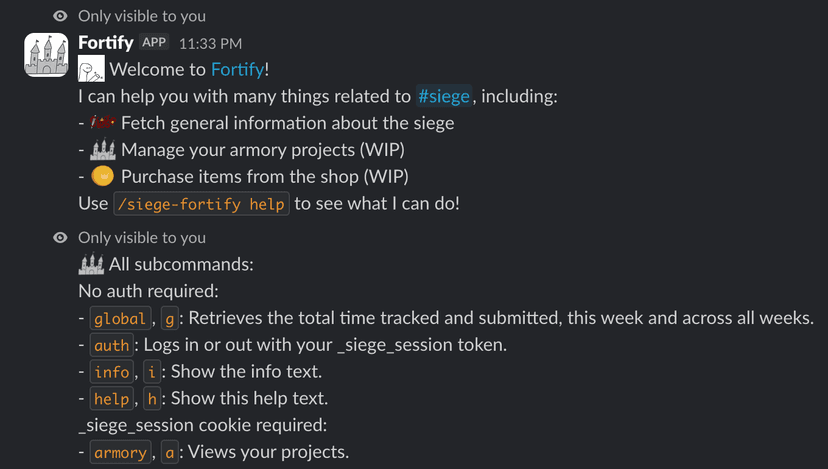Image resolution: width=828 pixels, height=469 pixels.
Task: Click the eye icon above the subcommands message
Action: [x=61, y=238]
